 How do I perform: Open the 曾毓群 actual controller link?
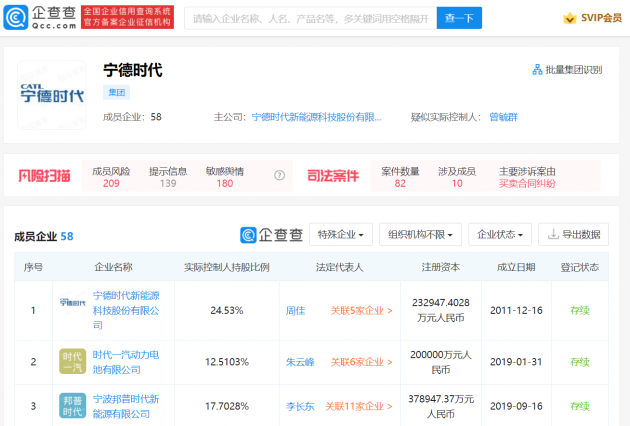503,117
